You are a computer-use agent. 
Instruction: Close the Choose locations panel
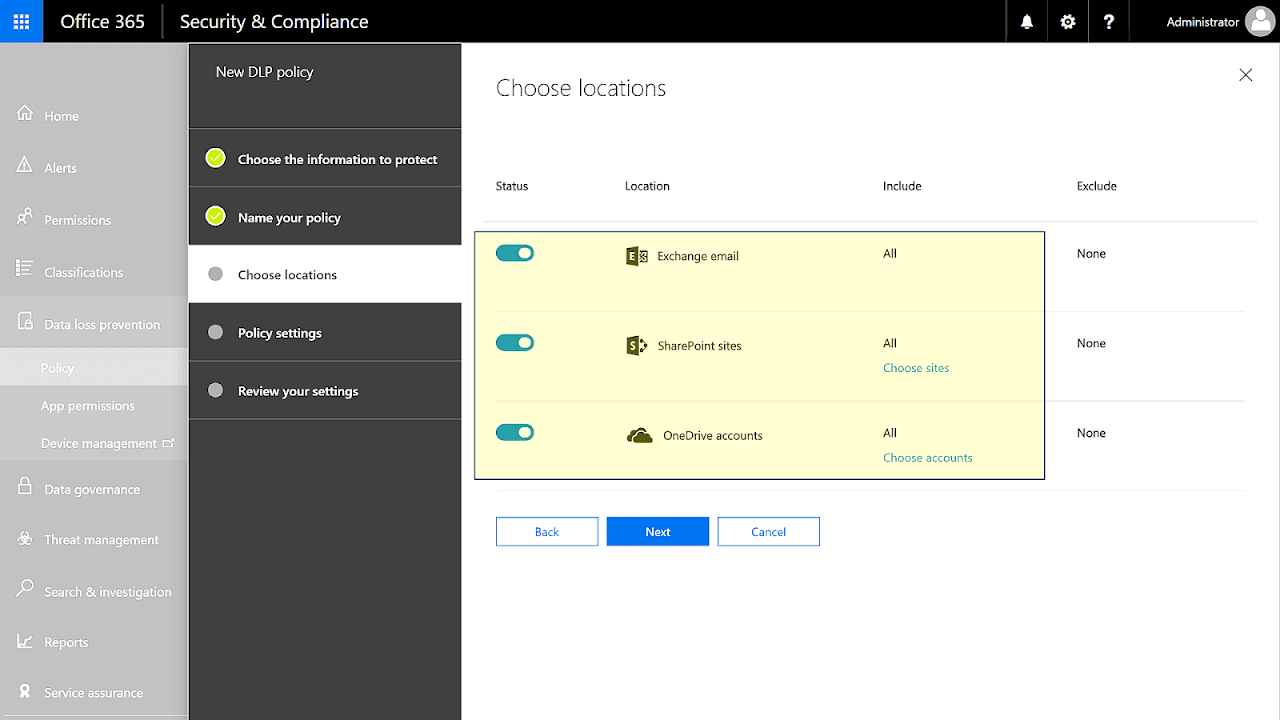1245,75
